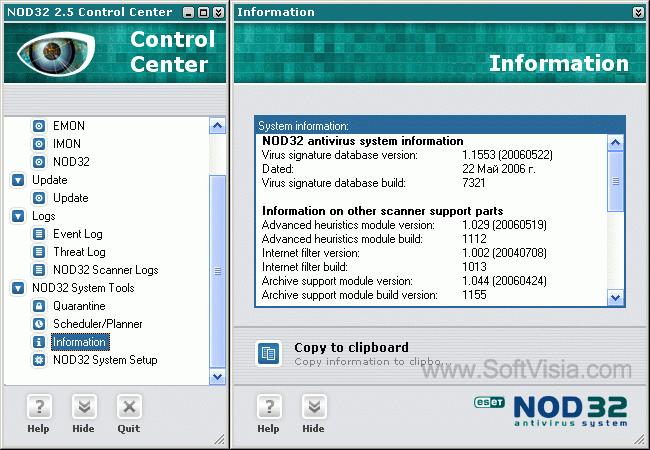Click Help question mark in Control Center

pos(39,407)
